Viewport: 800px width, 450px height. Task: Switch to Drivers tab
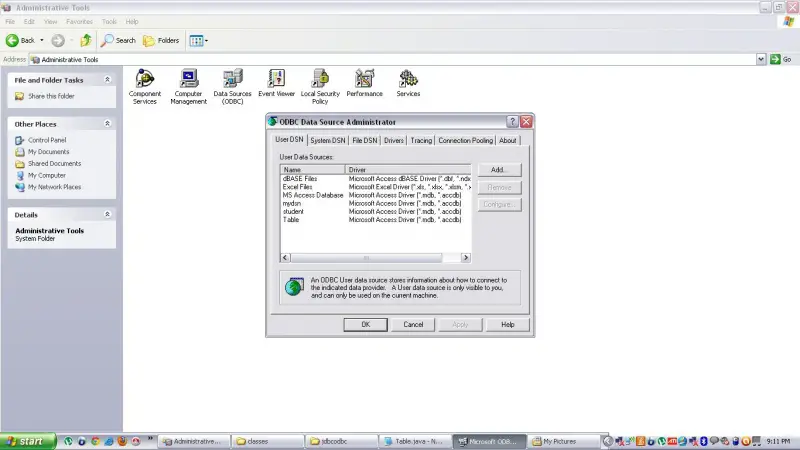[x=394, y=140]
